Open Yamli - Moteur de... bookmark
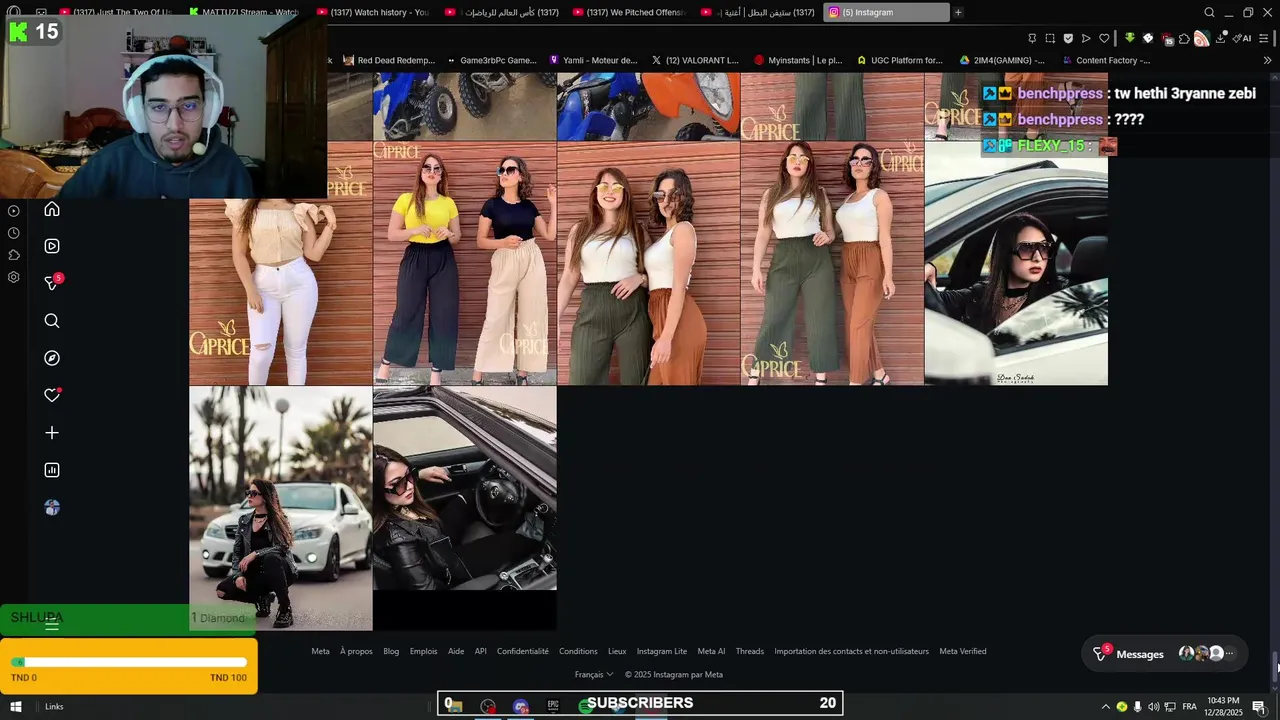Image resolution: width=1280 pixels, height=720 pixels. pos(593,60)
